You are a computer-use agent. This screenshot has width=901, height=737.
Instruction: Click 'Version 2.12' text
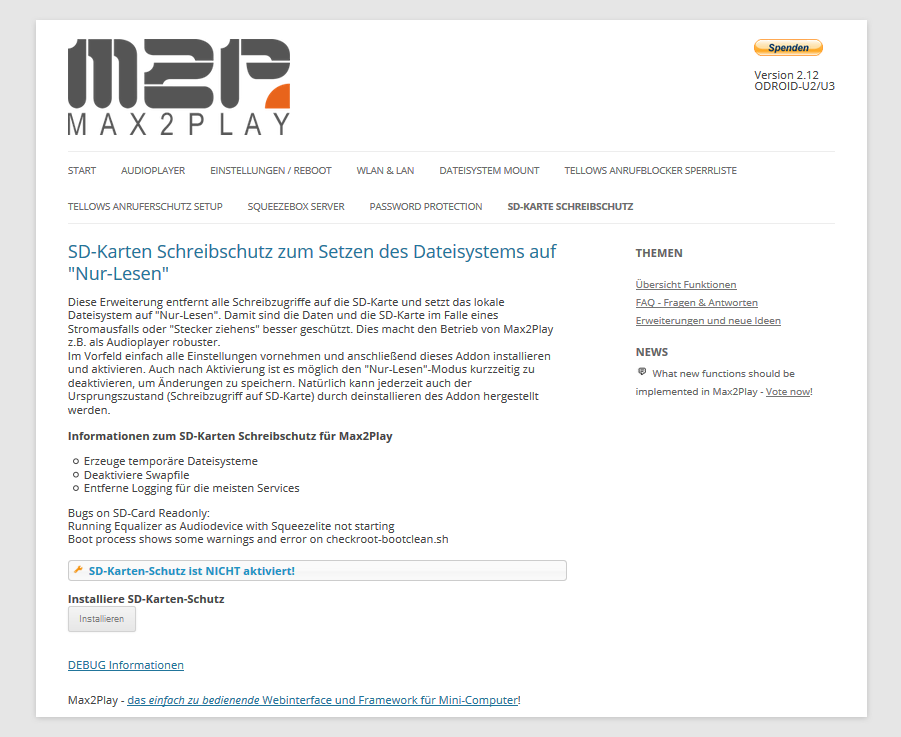[786, 75]
